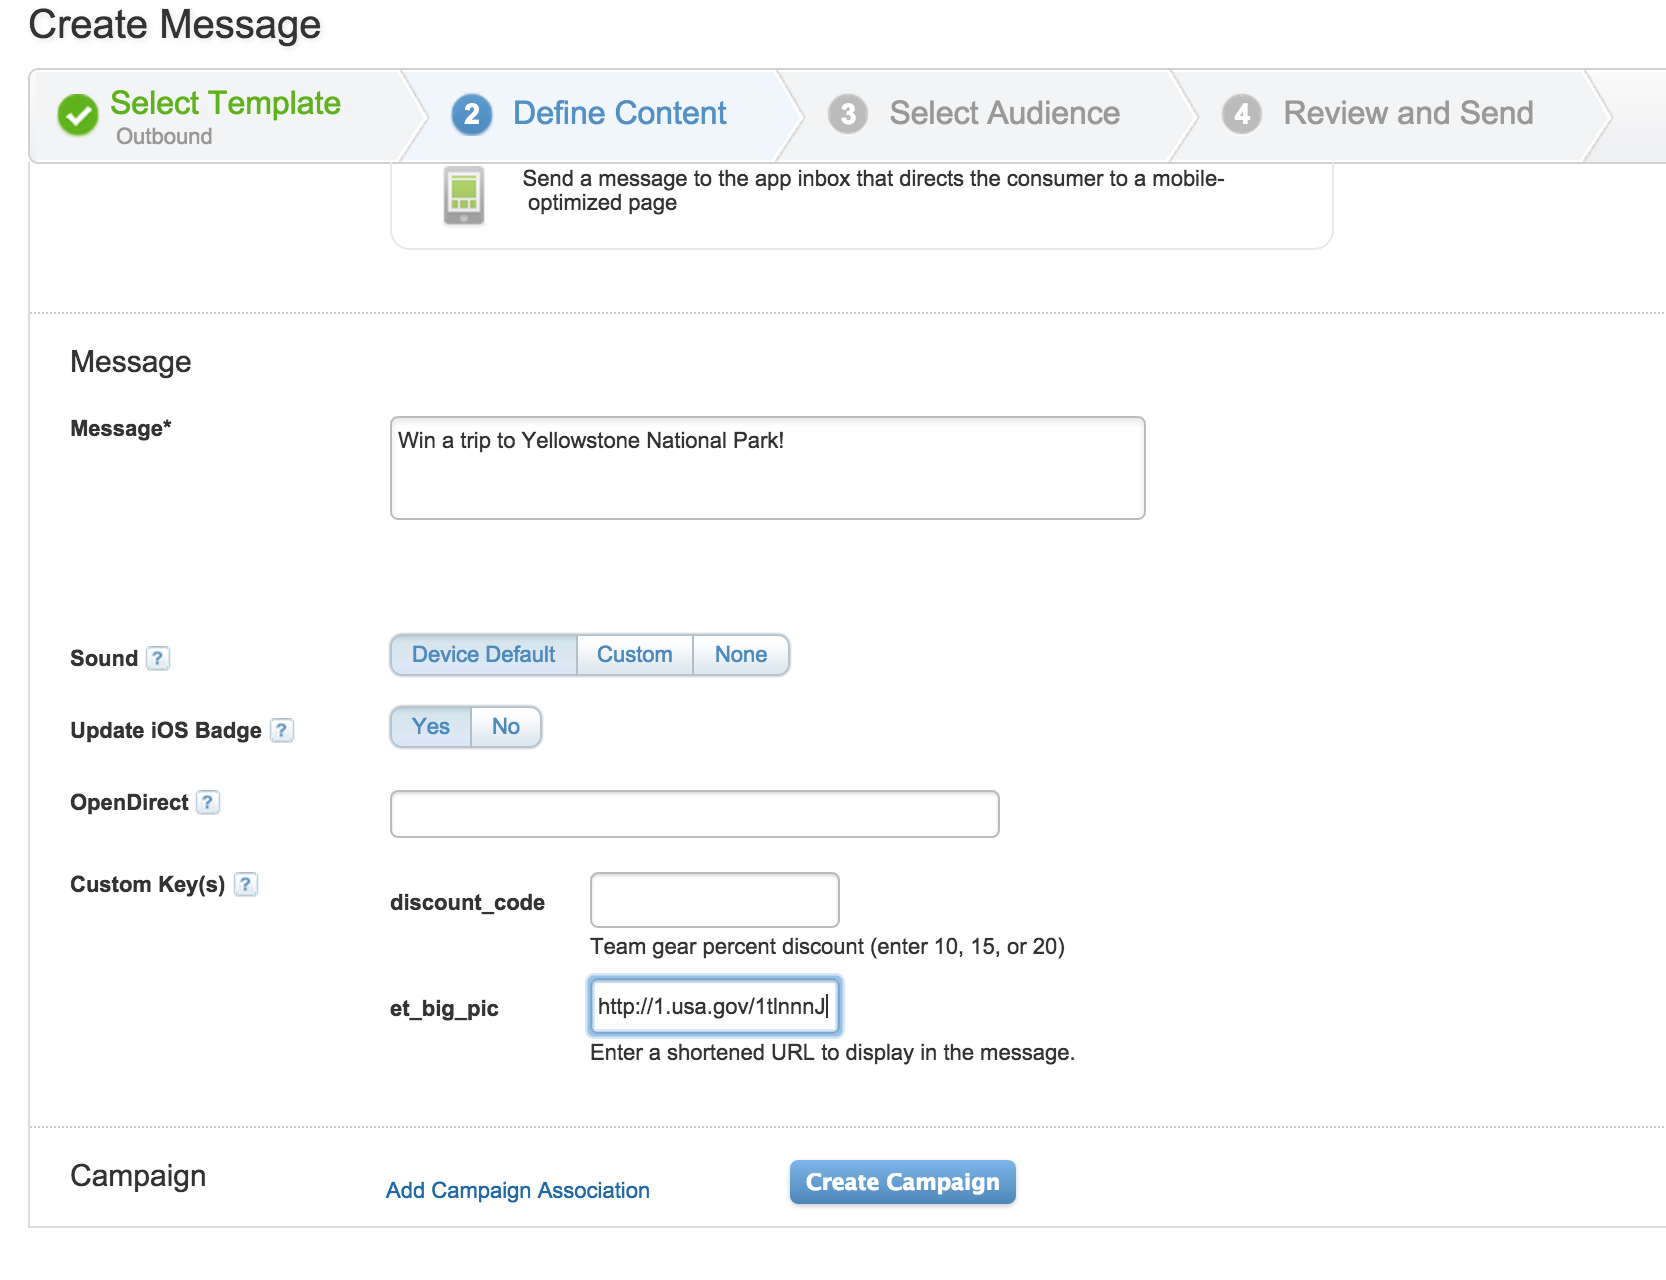The height and width of the screenshot is (1280, 1666).
Task: Click the green checkmark on Select Template
Action: [x=77, y=114]
